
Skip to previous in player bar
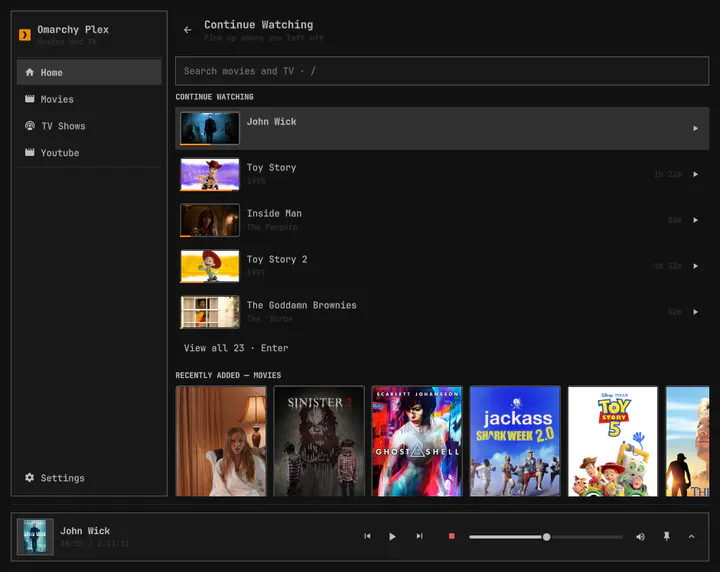click(367, 536)
